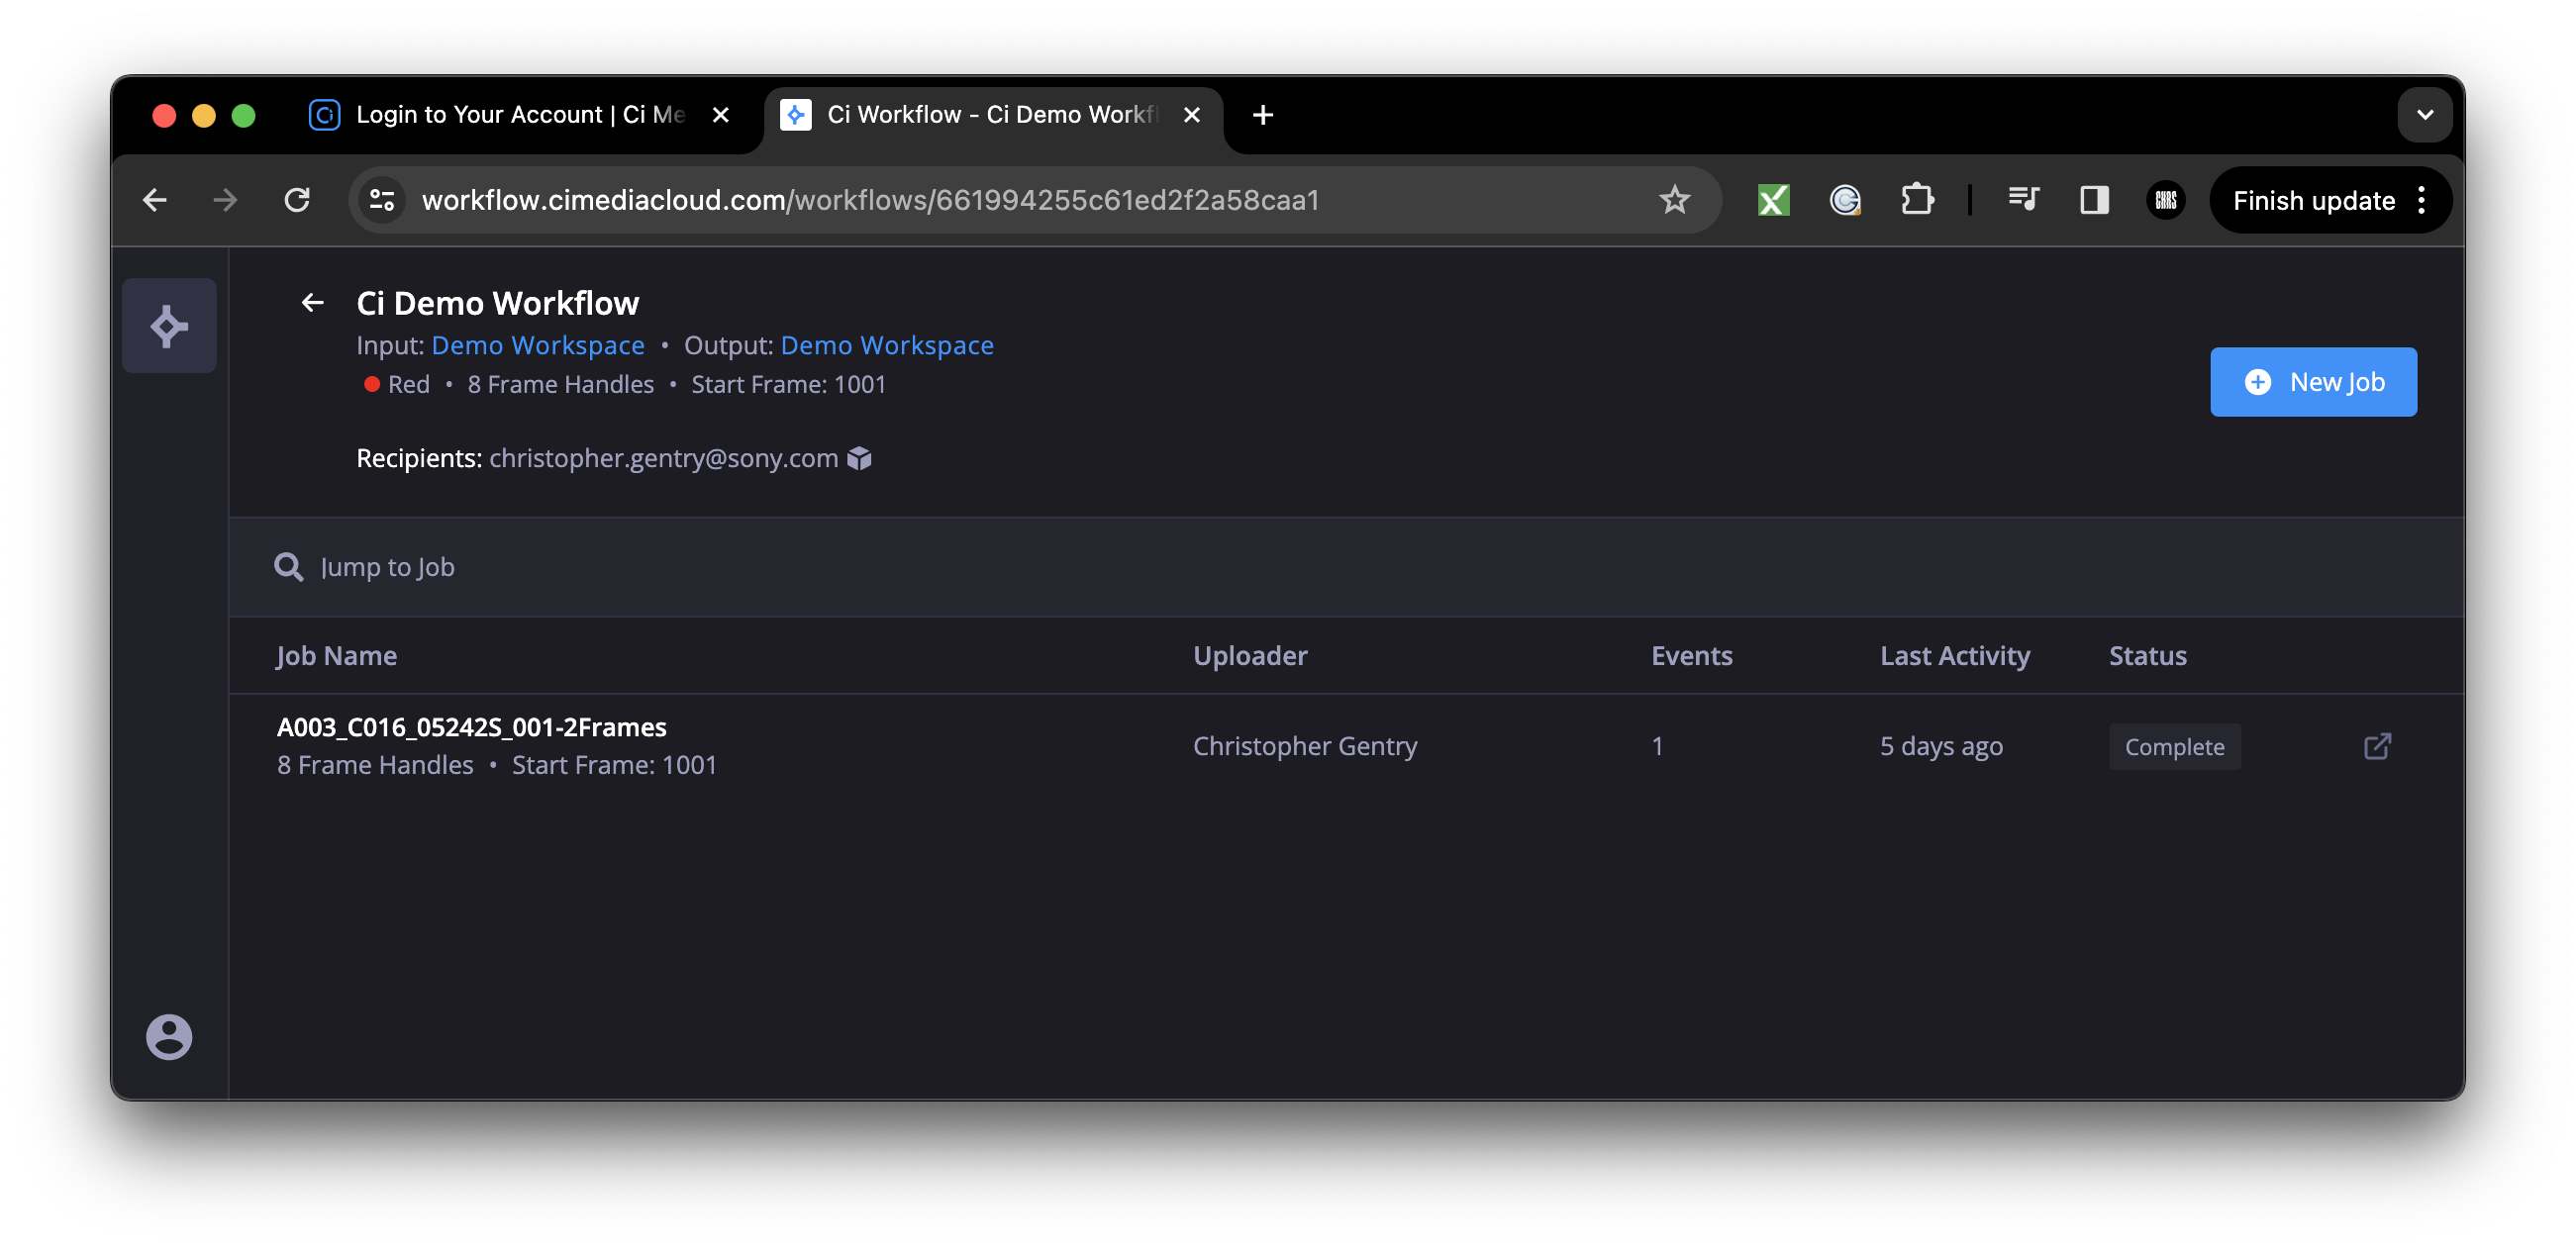Open the Grammarly-style G extension icon
2576x1247 pixels.
[1845, 200]
